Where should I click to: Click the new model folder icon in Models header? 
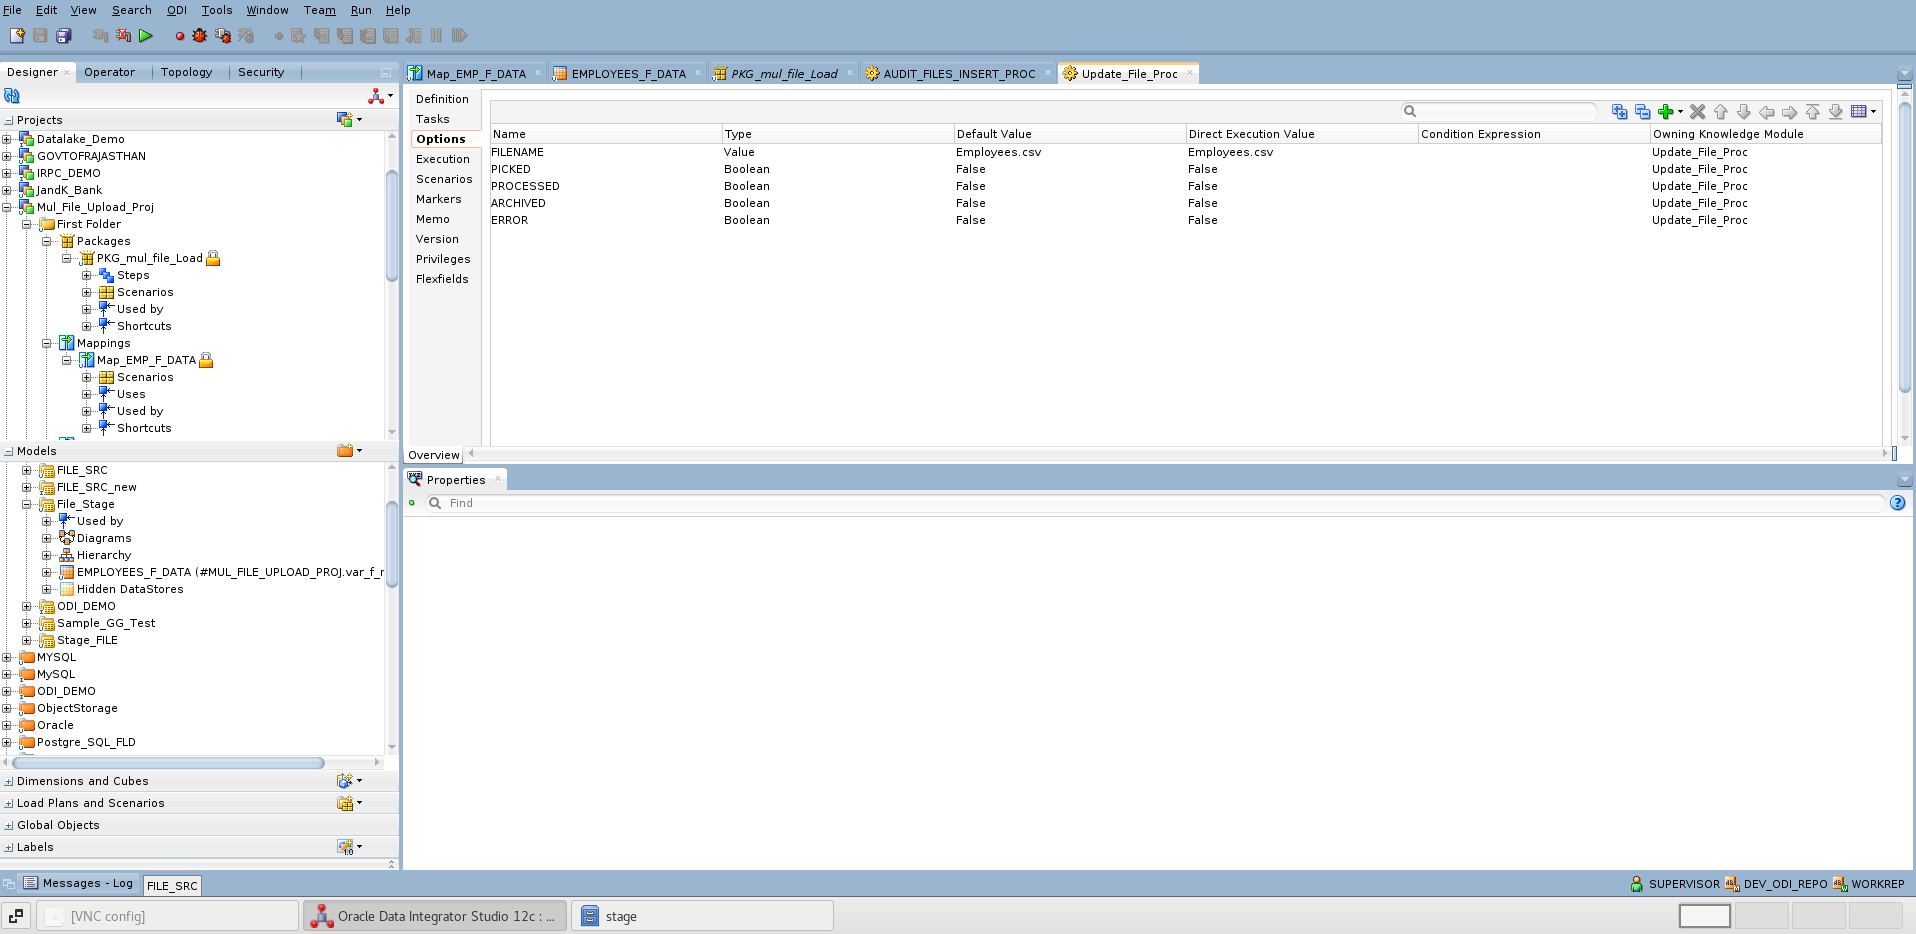click(345, 451)
